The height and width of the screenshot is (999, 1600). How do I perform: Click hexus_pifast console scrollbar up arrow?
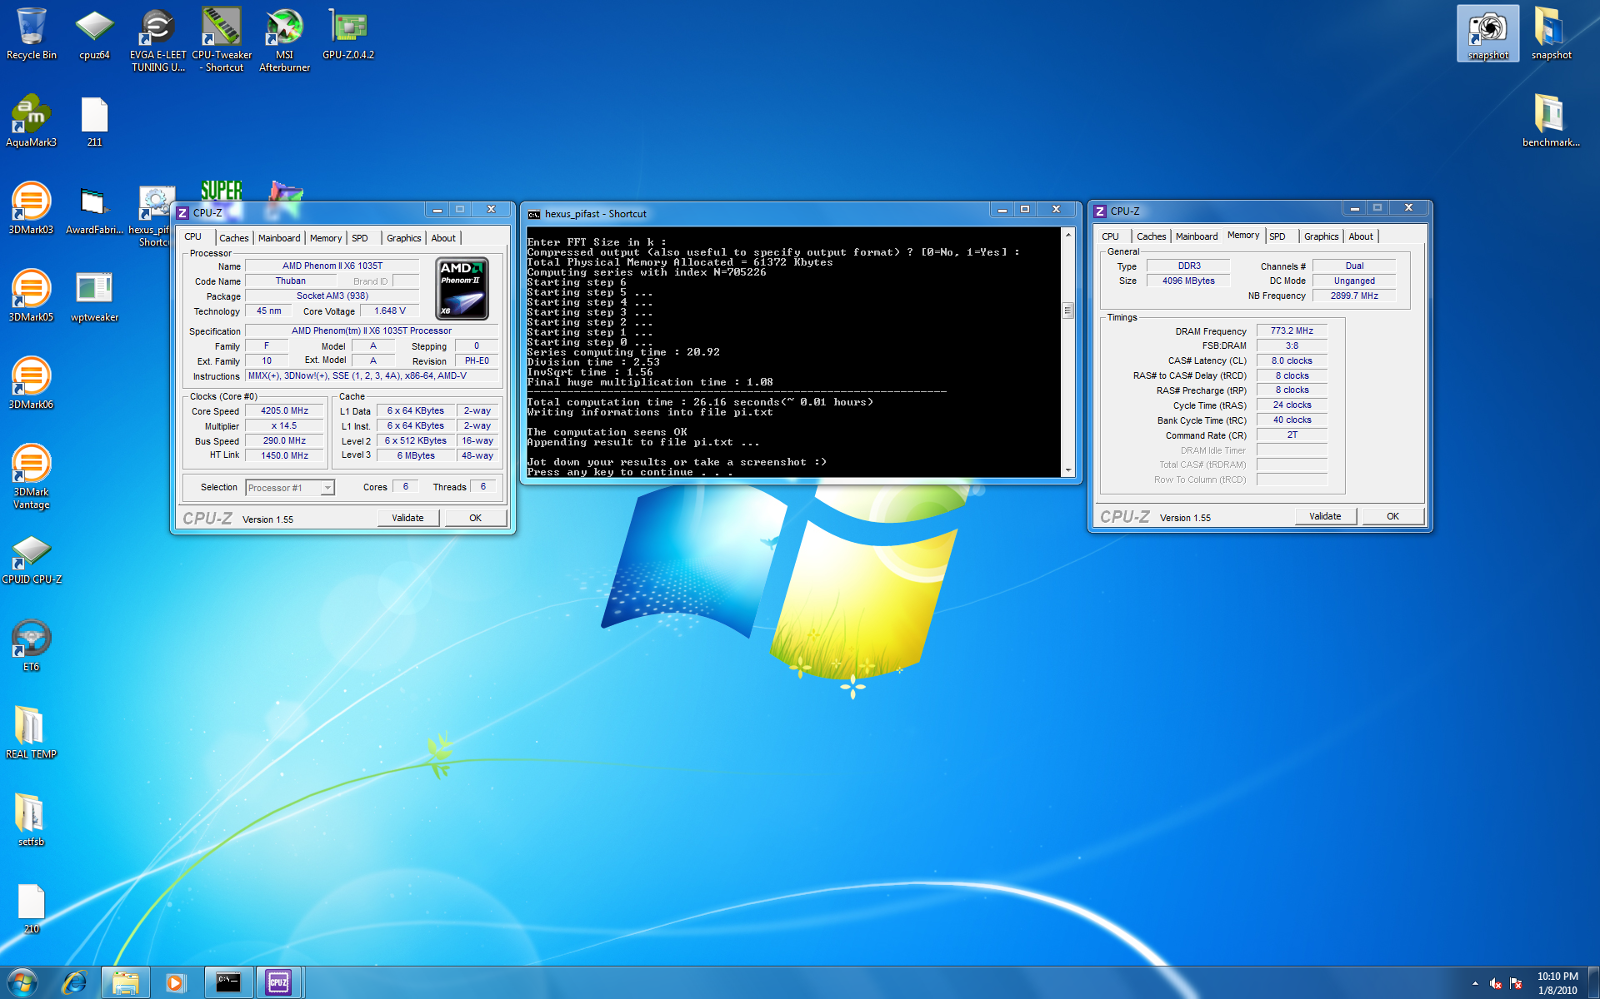[x=1068, y=235]
